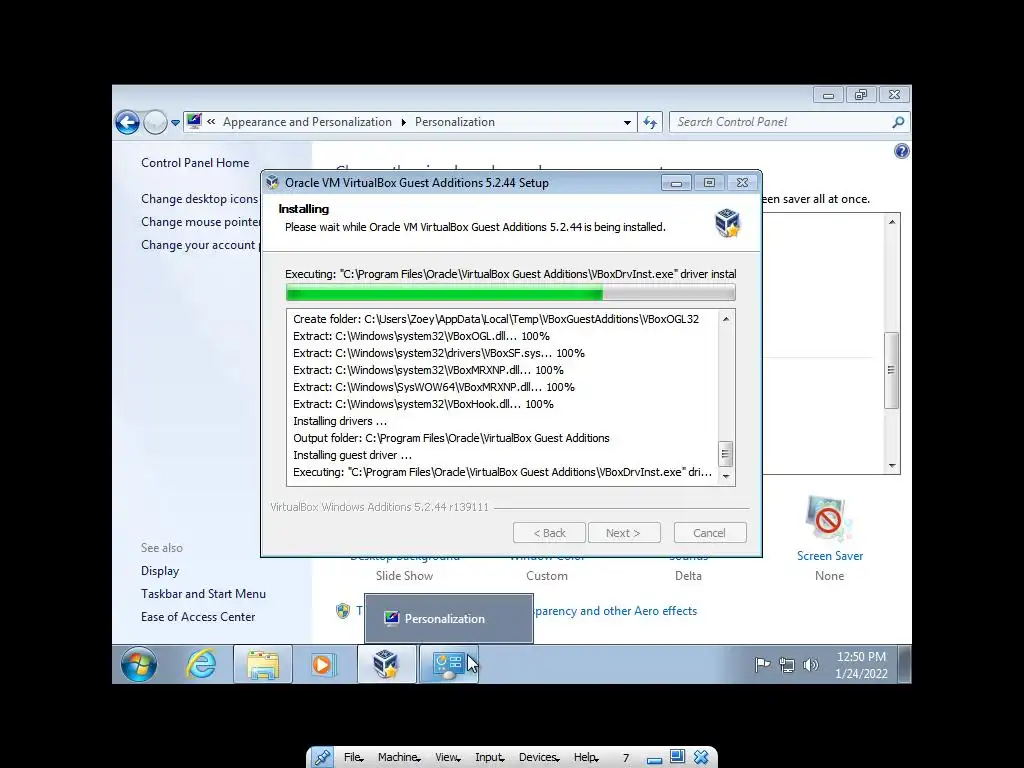Select log line extracting VBoxHook.dll

click(x=423, y=404)
